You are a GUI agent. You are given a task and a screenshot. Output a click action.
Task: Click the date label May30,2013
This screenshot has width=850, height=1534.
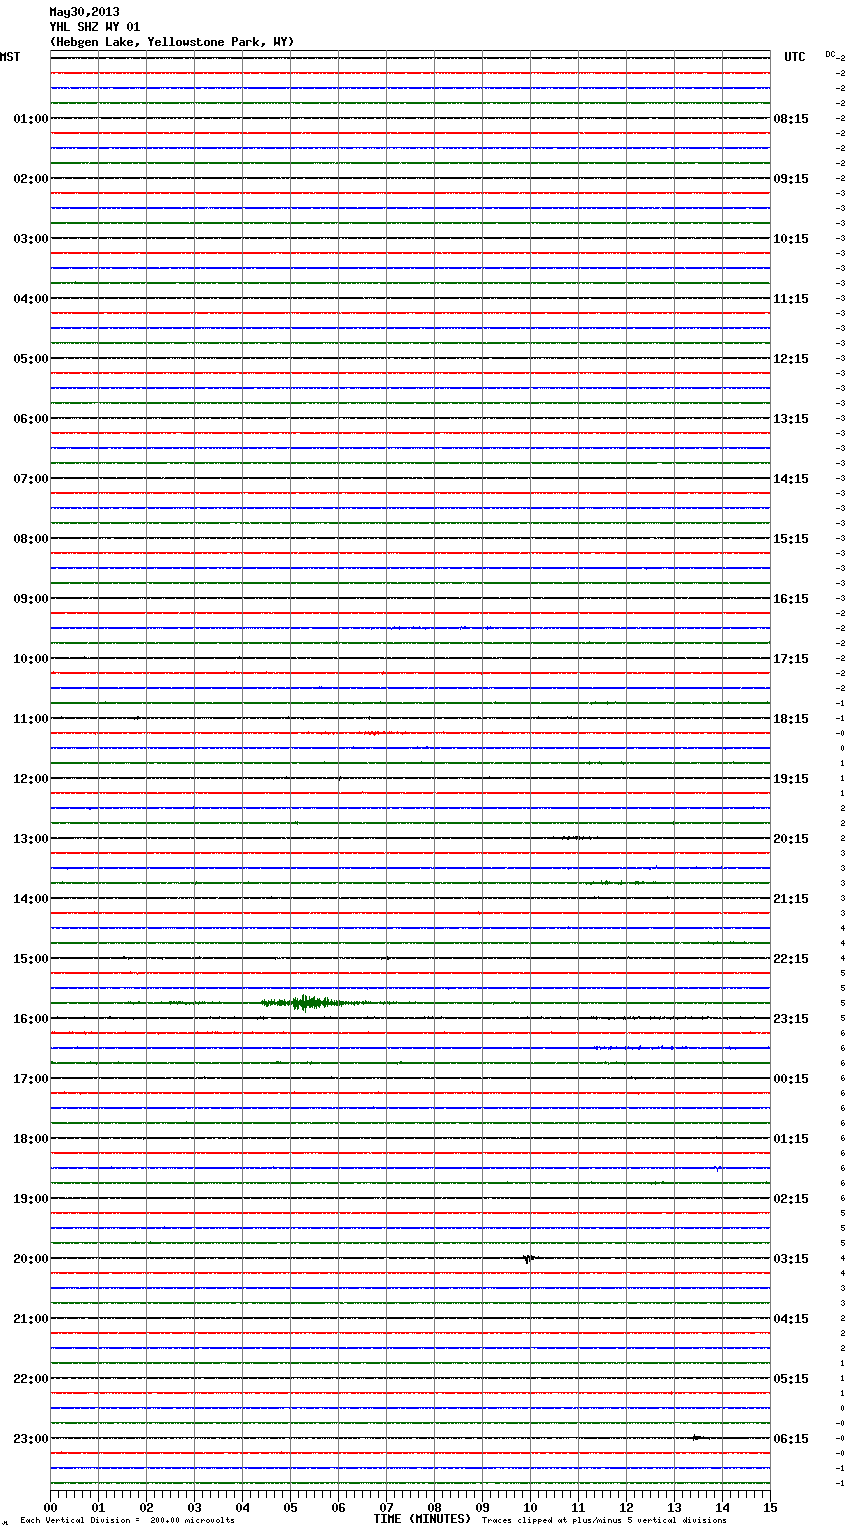click(84, 12)
